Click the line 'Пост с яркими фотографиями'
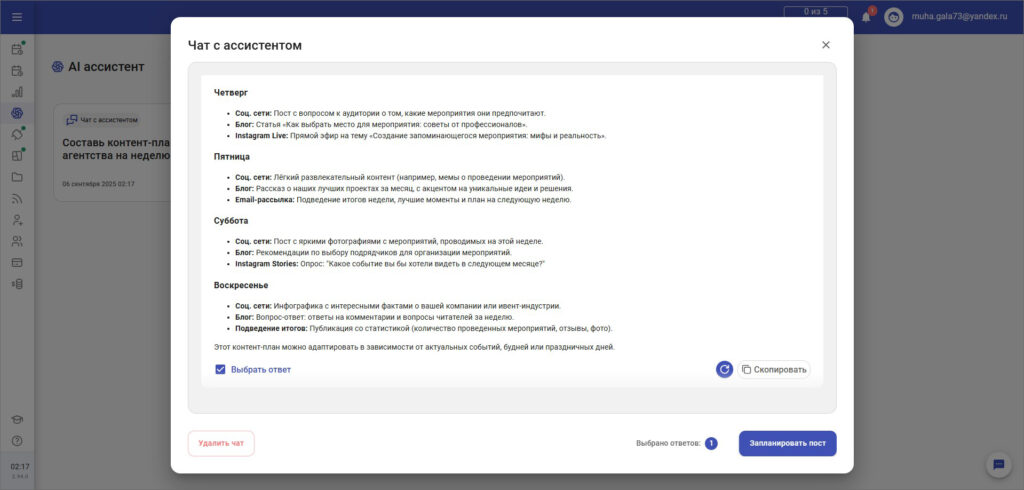Viewport: 1024px width, 490px height. [389, 241]
